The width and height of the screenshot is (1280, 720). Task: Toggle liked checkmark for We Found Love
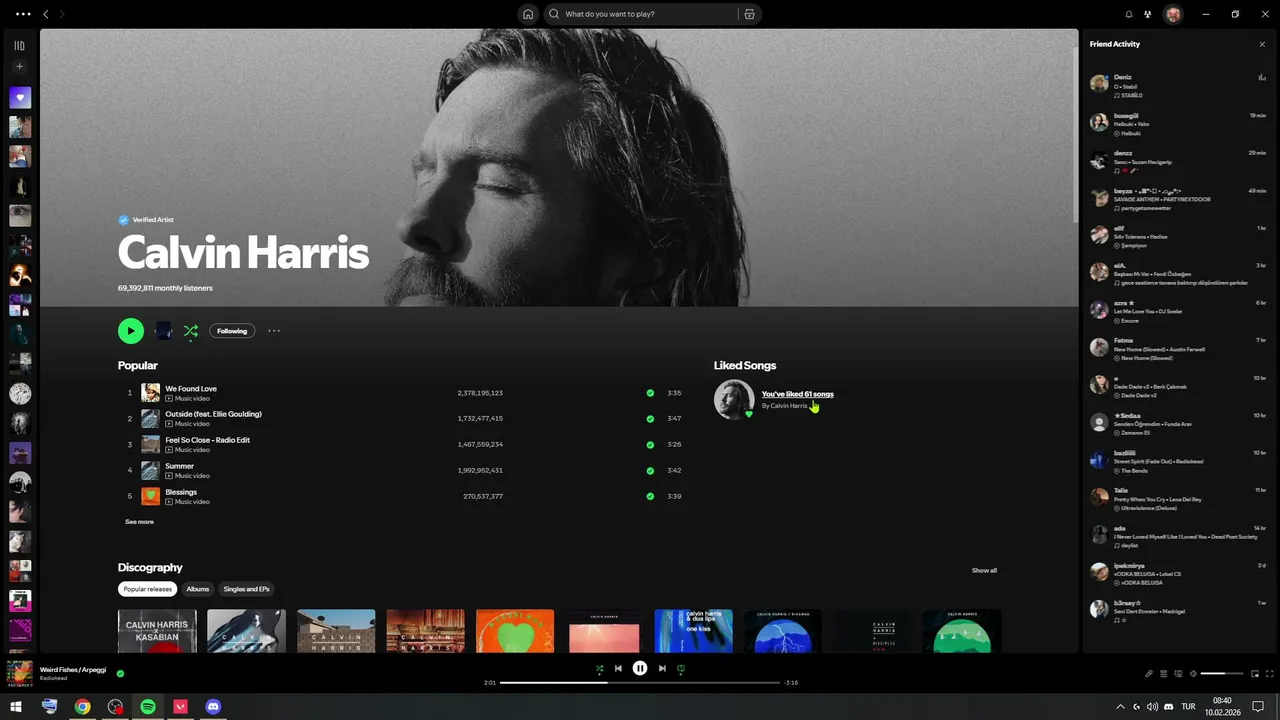click(x=650, y=393)
